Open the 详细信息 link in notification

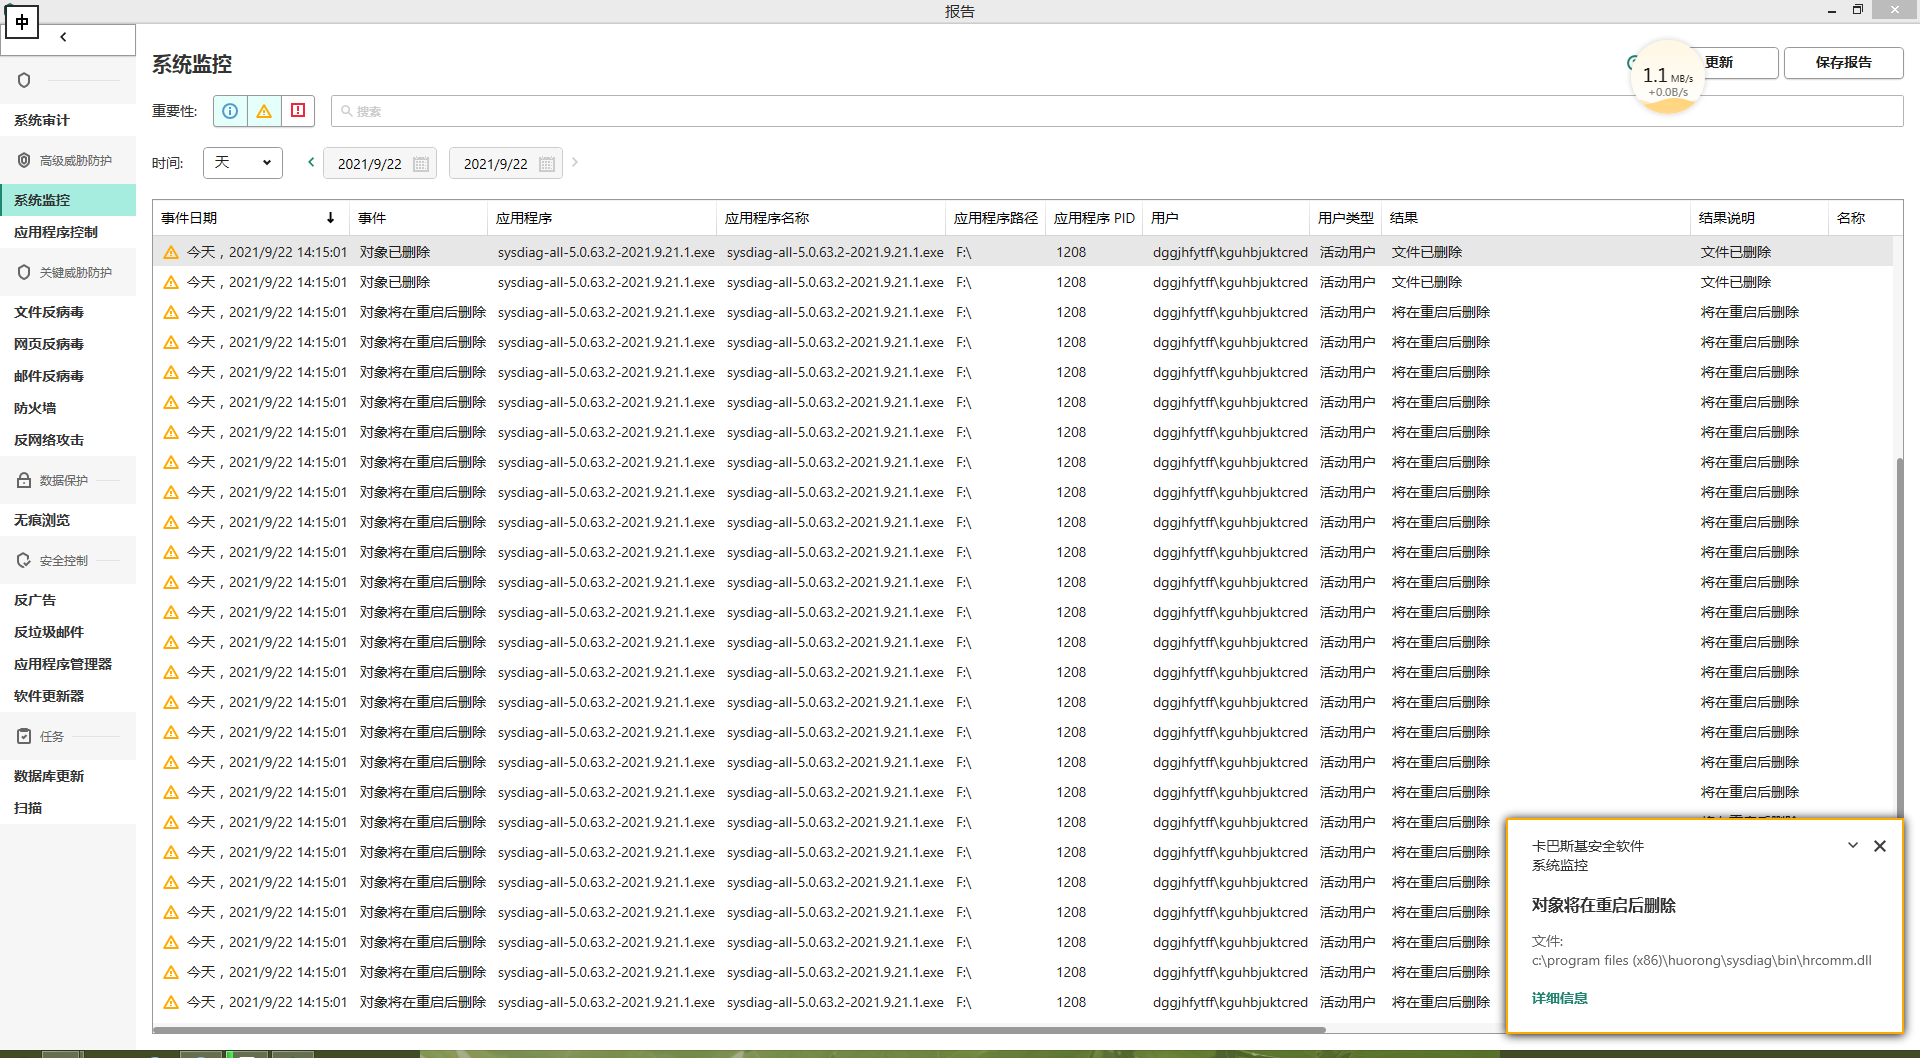tap(1559, 998)
